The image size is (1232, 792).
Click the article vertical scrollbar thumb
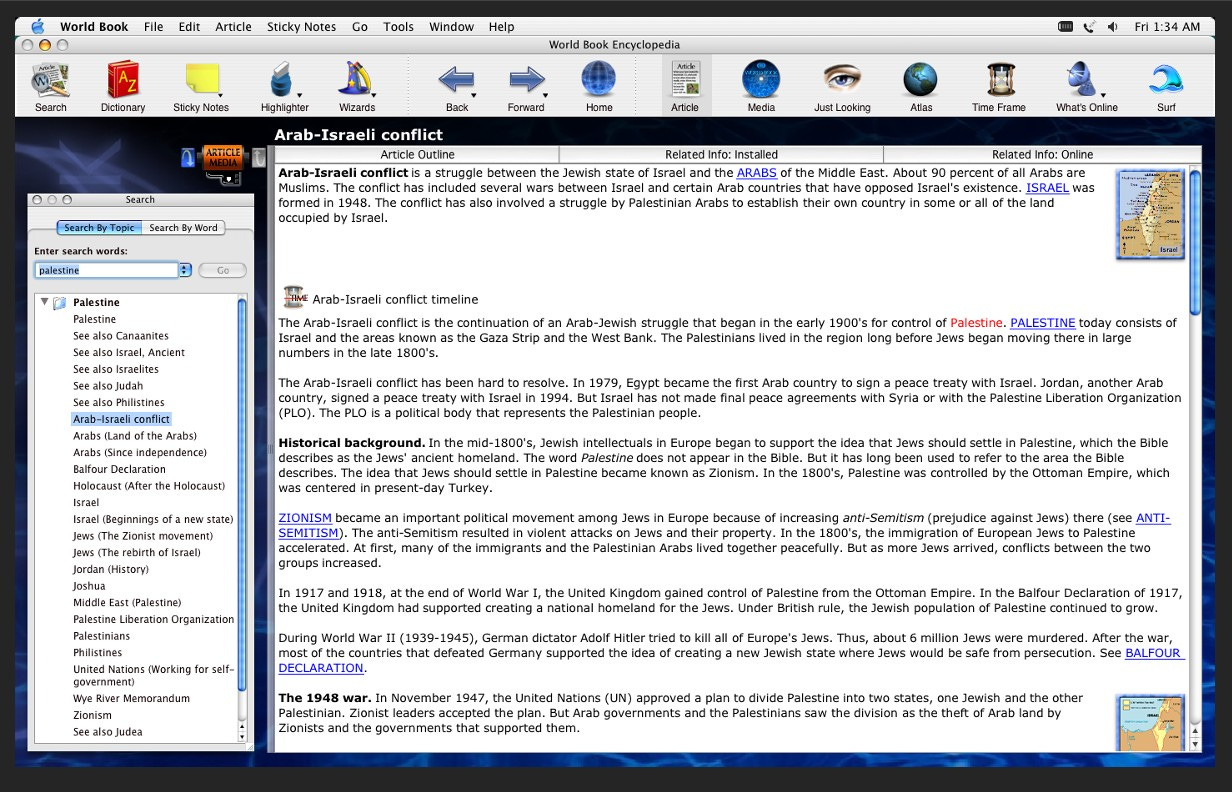[1195, 243]
